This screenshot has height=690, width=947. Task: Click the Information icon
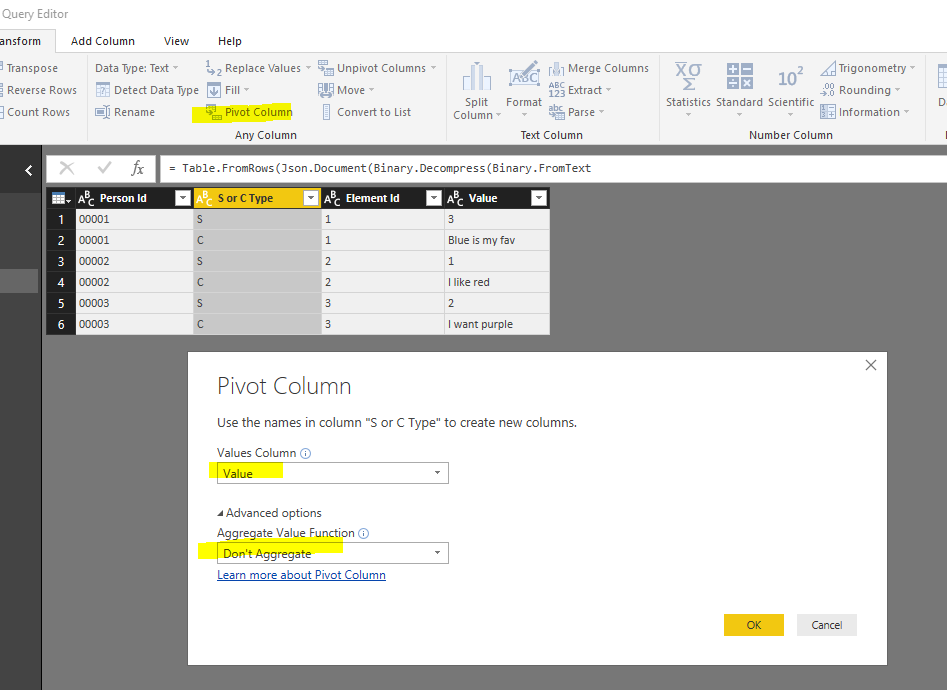tap(828, 112)
